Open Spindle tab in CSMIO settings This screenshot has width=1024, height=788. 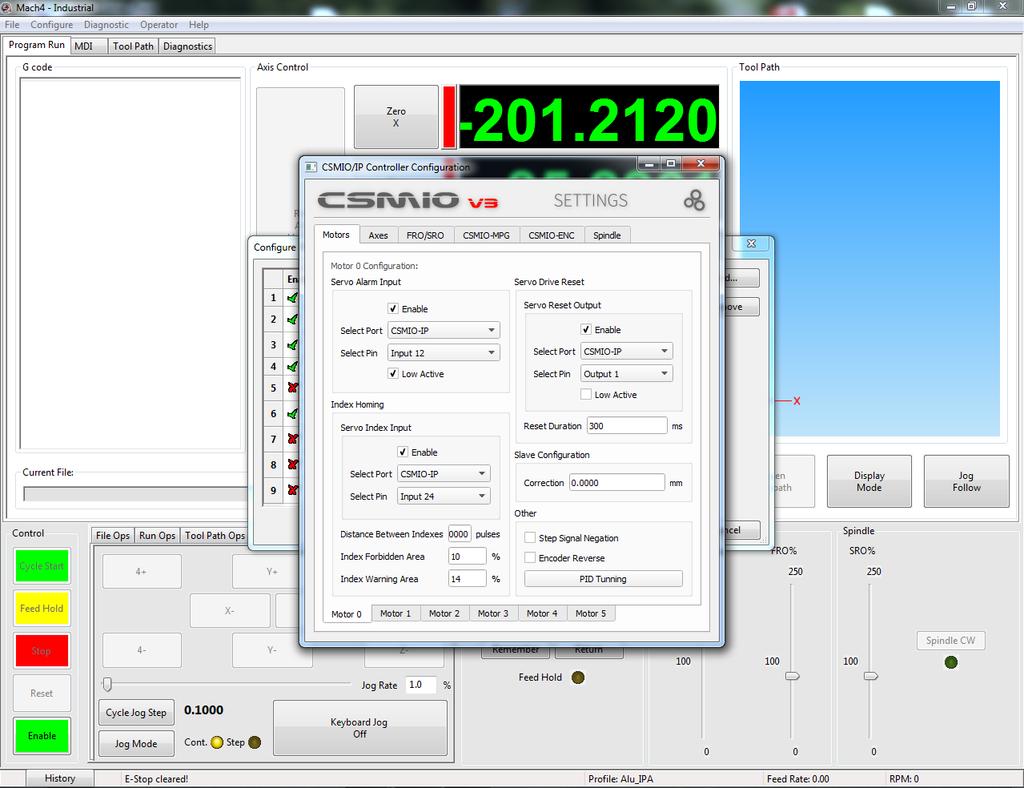[x=607, y=235]
